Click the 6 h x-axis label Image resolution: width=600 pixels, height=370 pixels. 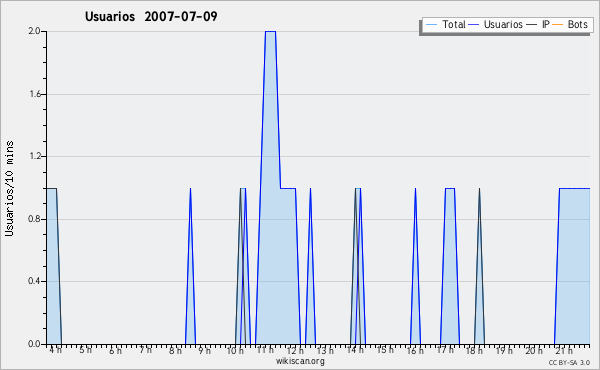(x=116, y=350)
